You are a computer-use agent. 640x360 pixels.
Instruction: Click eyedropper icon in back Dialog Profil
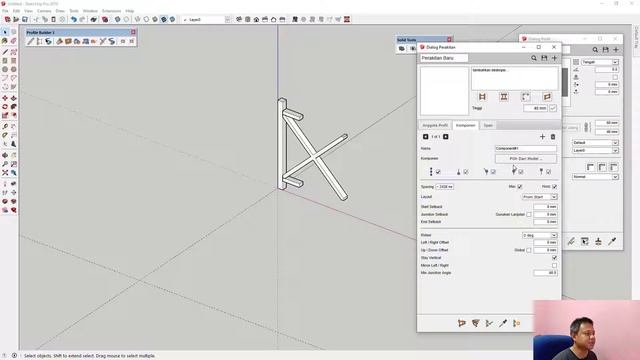(612, 242)
